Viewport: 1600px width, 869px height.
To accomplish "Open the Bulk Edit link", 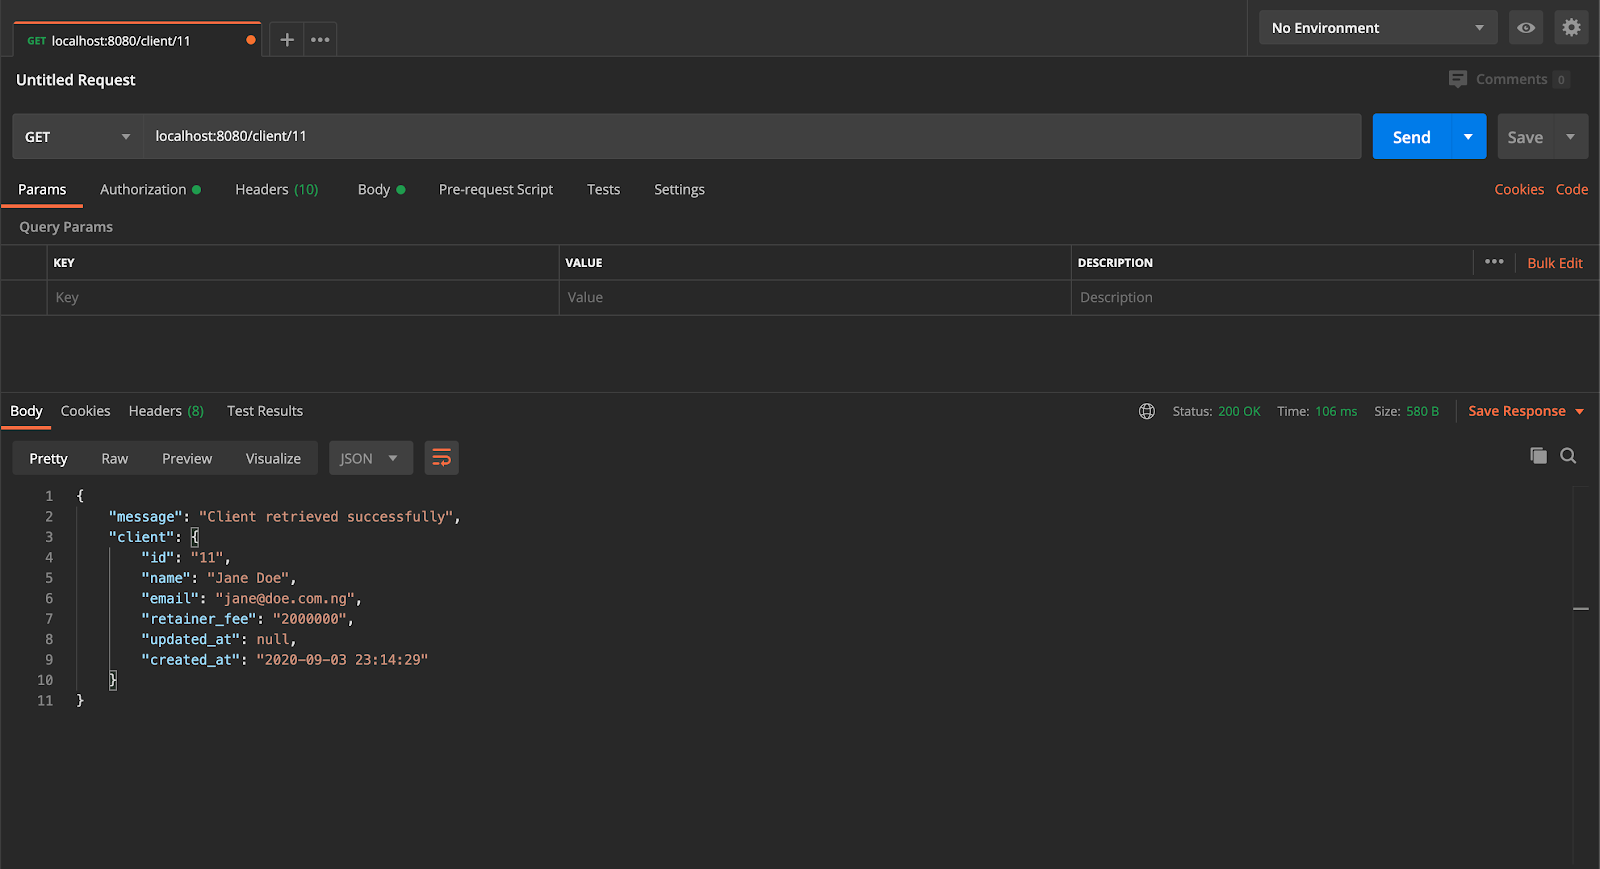I will click(x=1555, y=263).
